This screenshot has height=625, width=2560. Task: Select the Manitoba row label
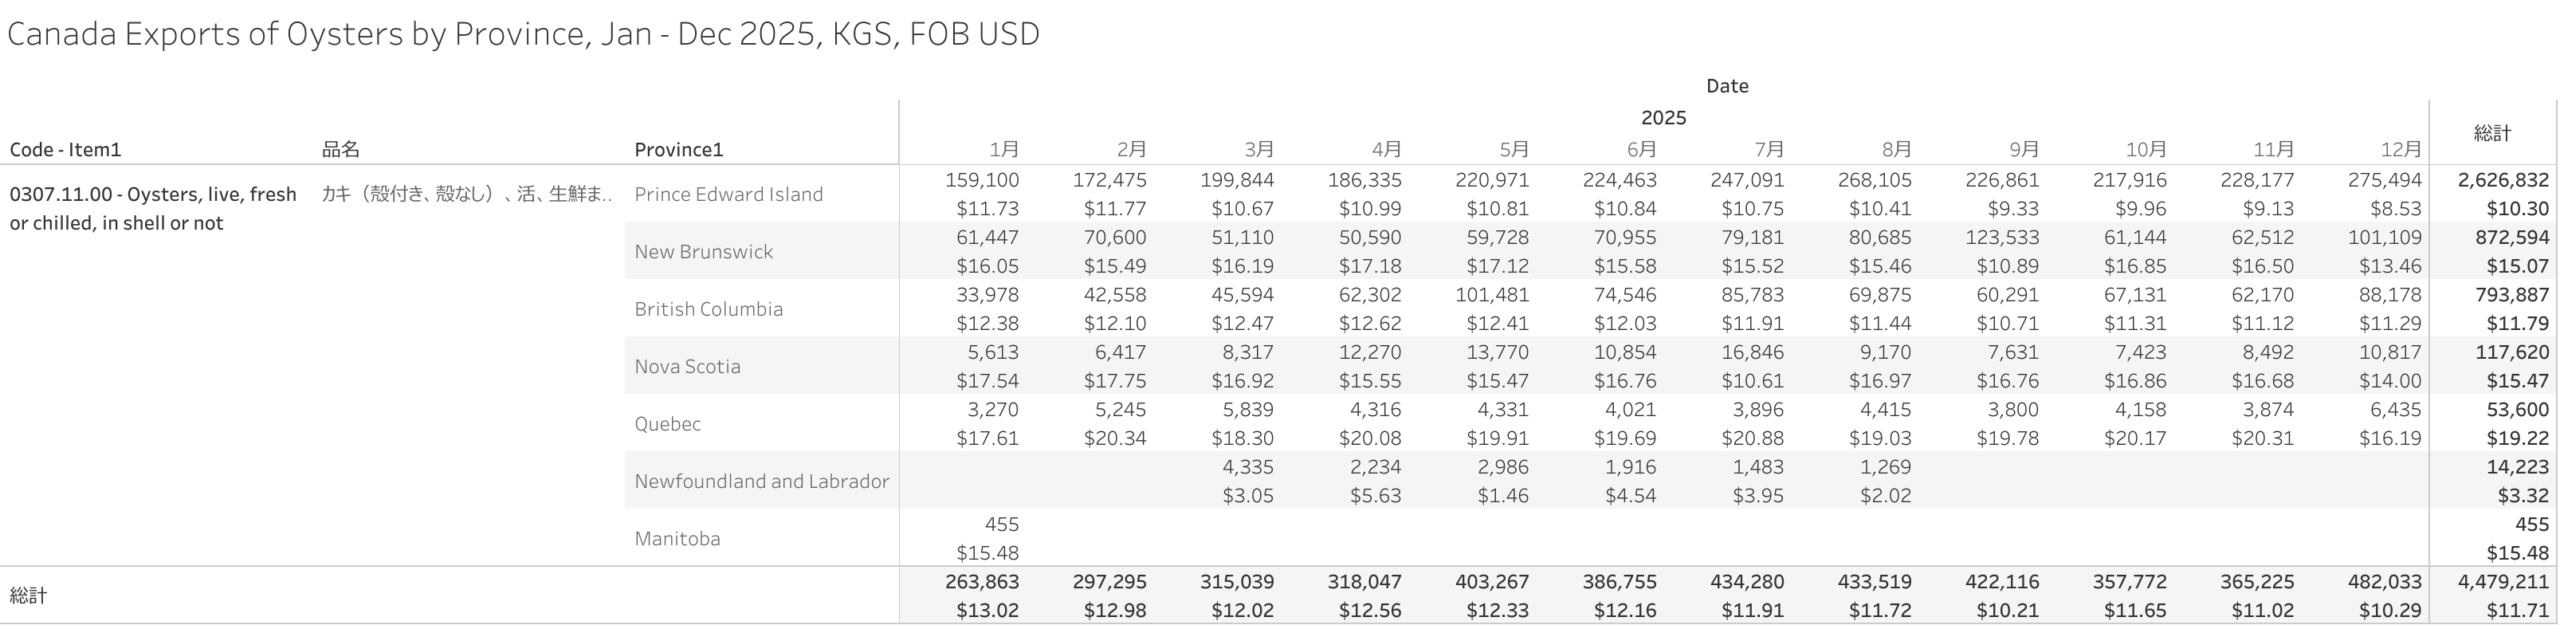coord(677,539)
